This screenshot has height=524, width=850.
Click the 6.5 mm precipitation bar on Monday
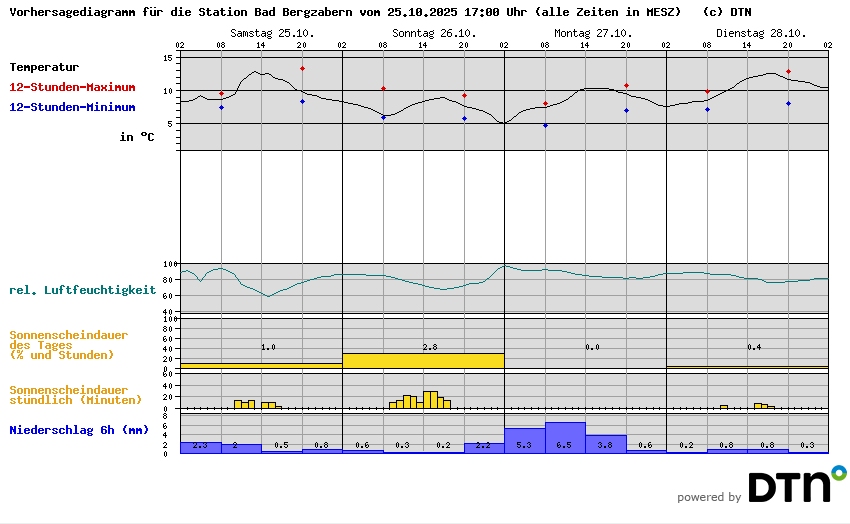(x=565, y=438)
